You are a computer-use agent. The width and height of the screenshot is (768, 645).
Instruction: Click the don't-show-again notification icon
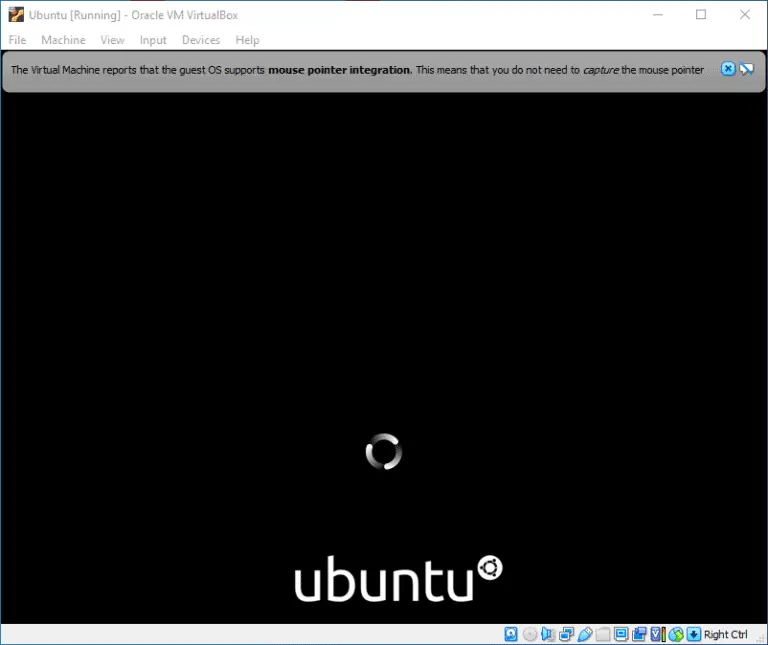(x=746, y=69)
